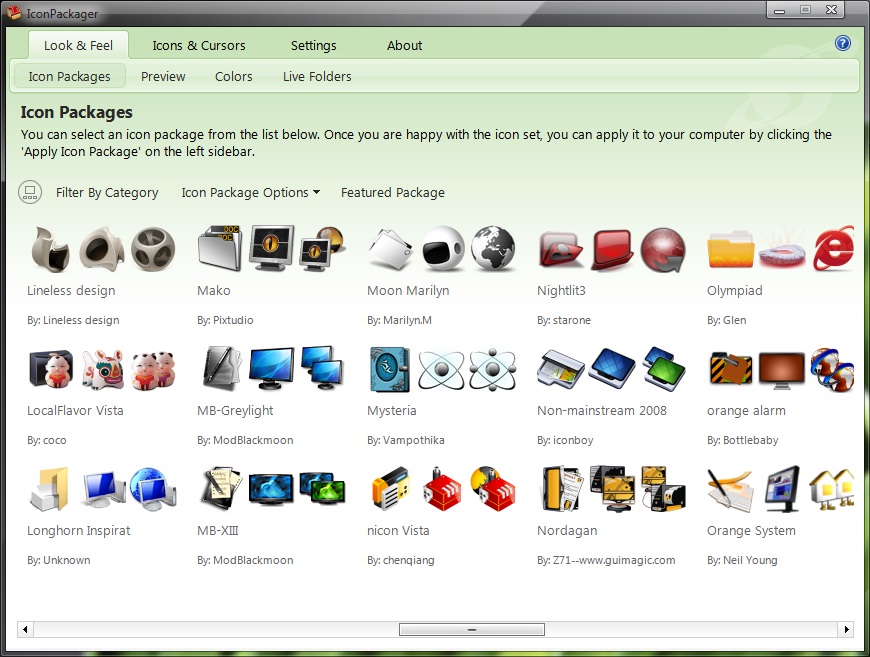870x657 pixels.
Task: Select the Moon Marilyn helmet icon
Action: 443,249
